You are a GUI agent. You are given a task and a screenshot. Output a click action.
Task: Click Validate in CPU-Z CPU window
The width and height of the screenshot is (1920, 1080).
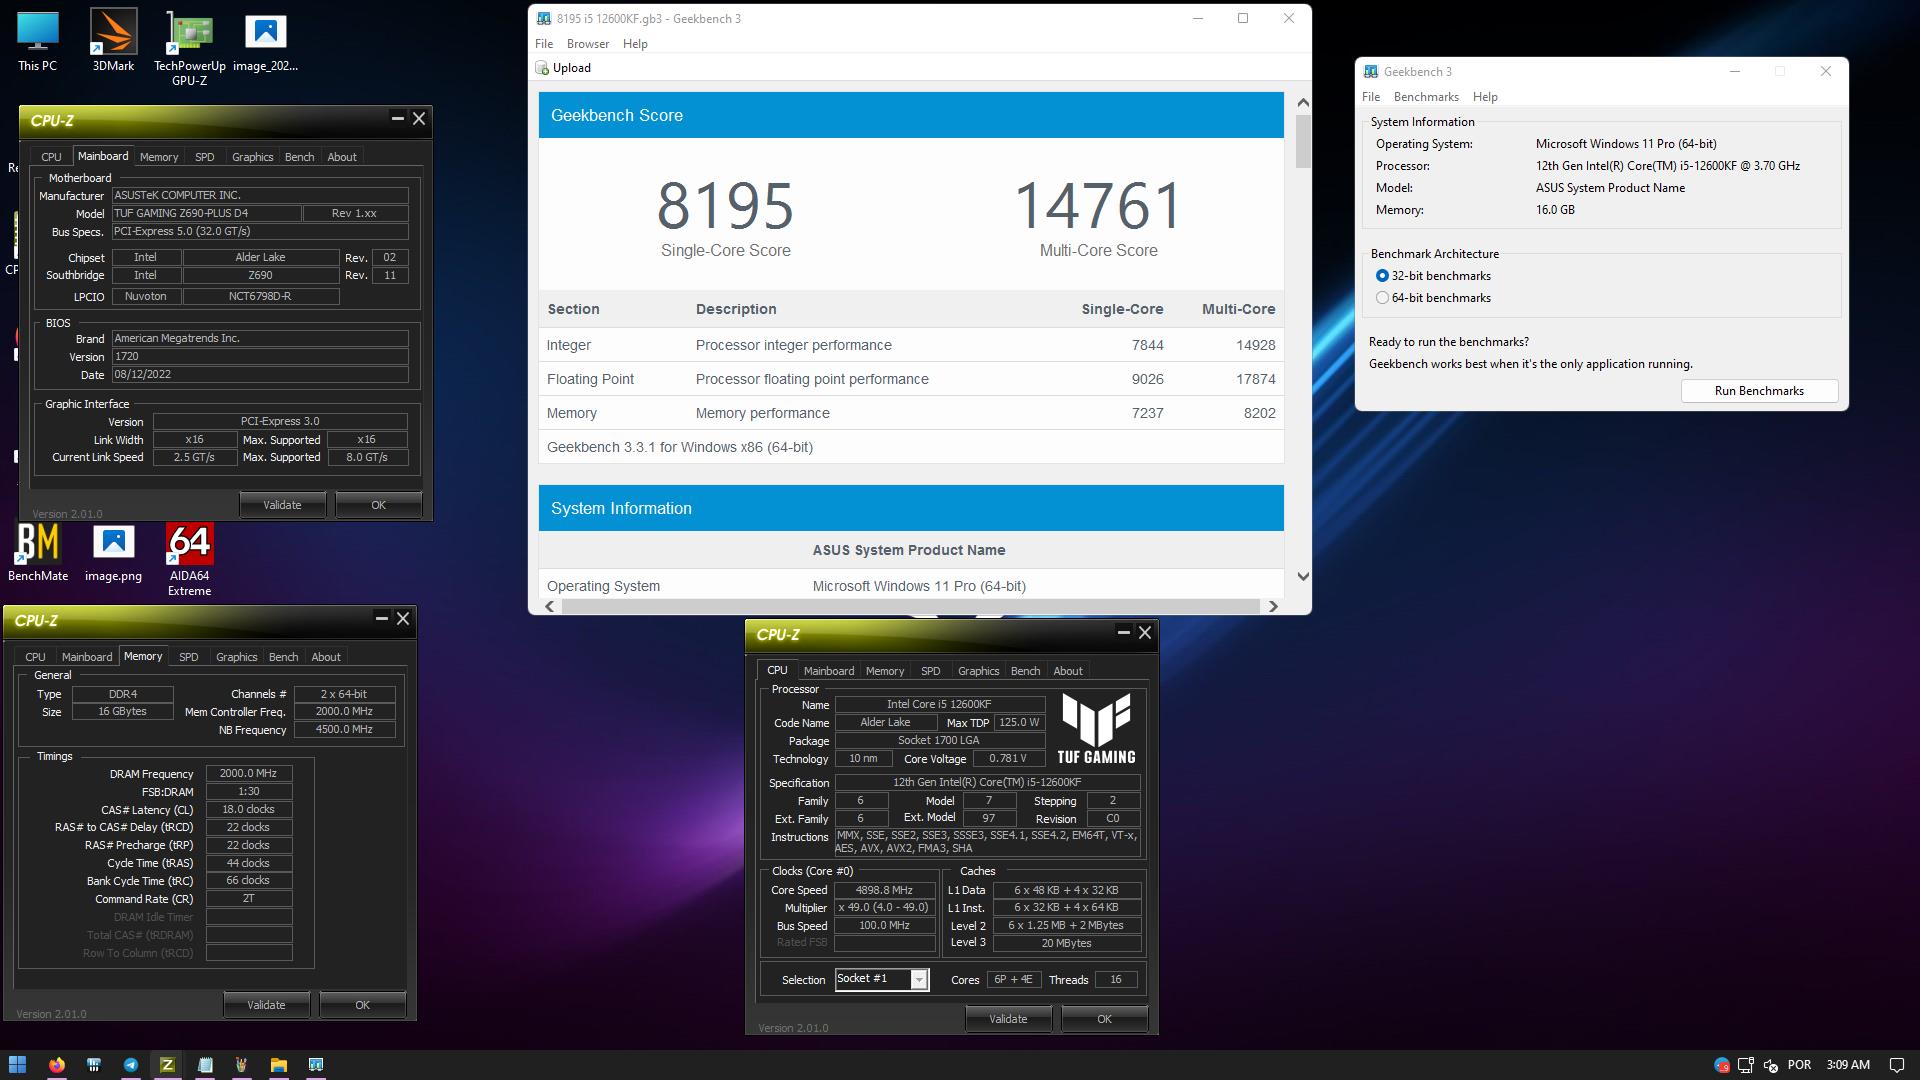click(x=1008, y=1019)
